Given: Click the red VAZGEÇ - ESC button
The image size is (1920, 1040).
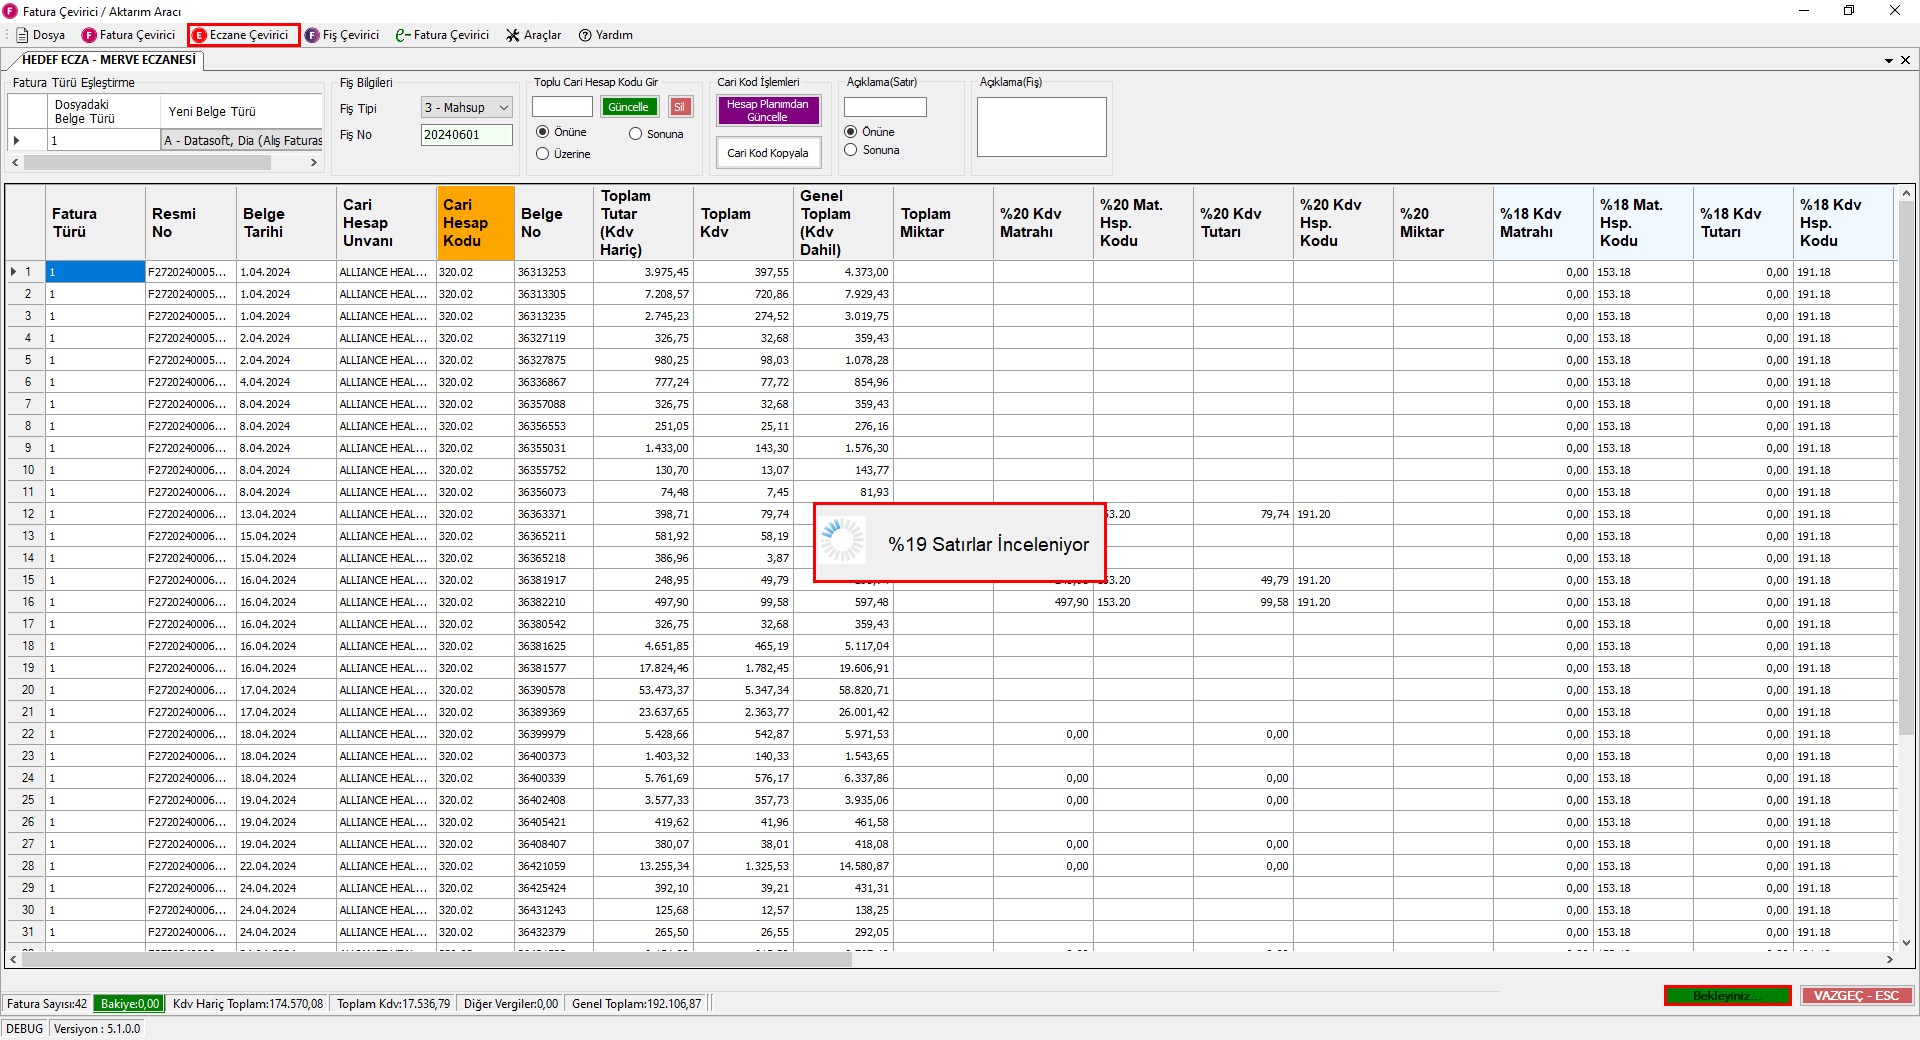Looking at the screenshot, I should click(x=1857, y=996).
